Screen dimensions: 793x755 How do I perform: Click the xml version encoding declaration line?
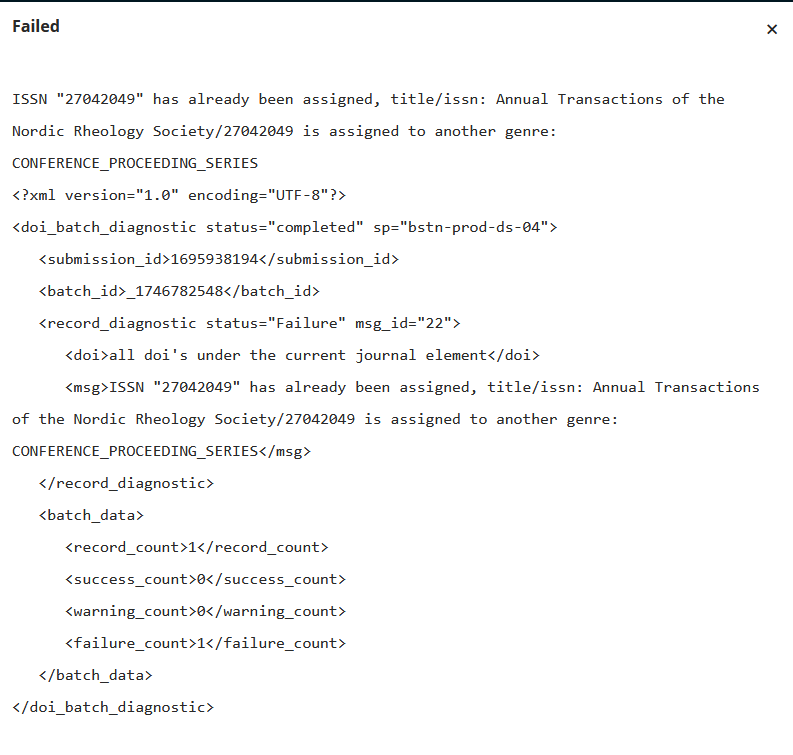point(179,196)
